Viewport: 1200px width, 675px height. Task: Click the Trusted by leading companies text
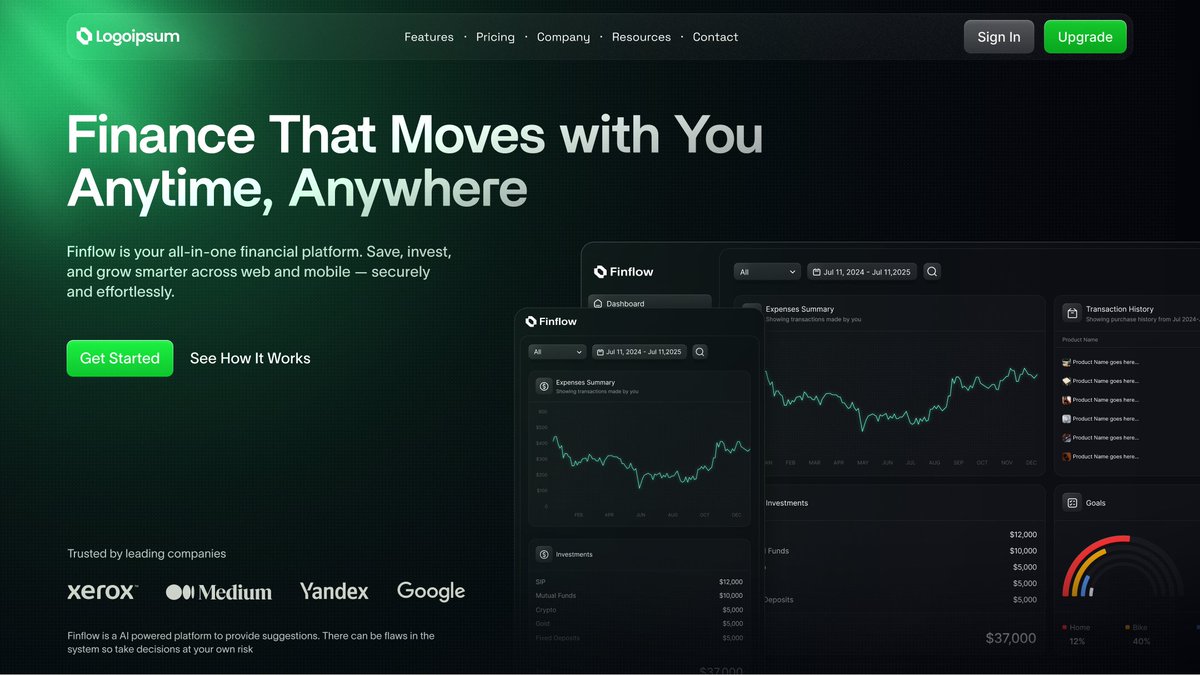[147, 554]
